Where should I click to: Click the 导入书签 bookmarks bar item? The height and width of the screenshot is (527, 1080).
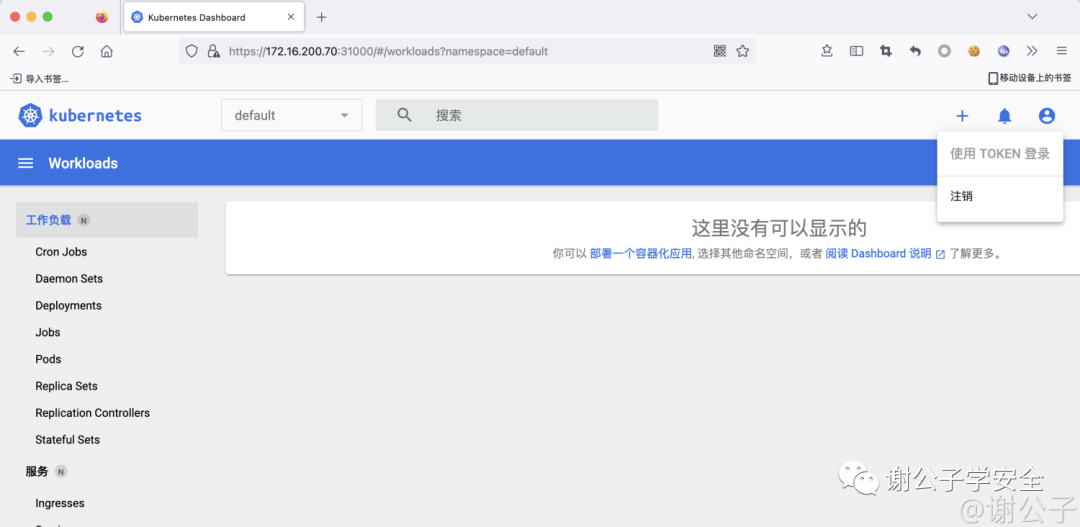point(40,79)
